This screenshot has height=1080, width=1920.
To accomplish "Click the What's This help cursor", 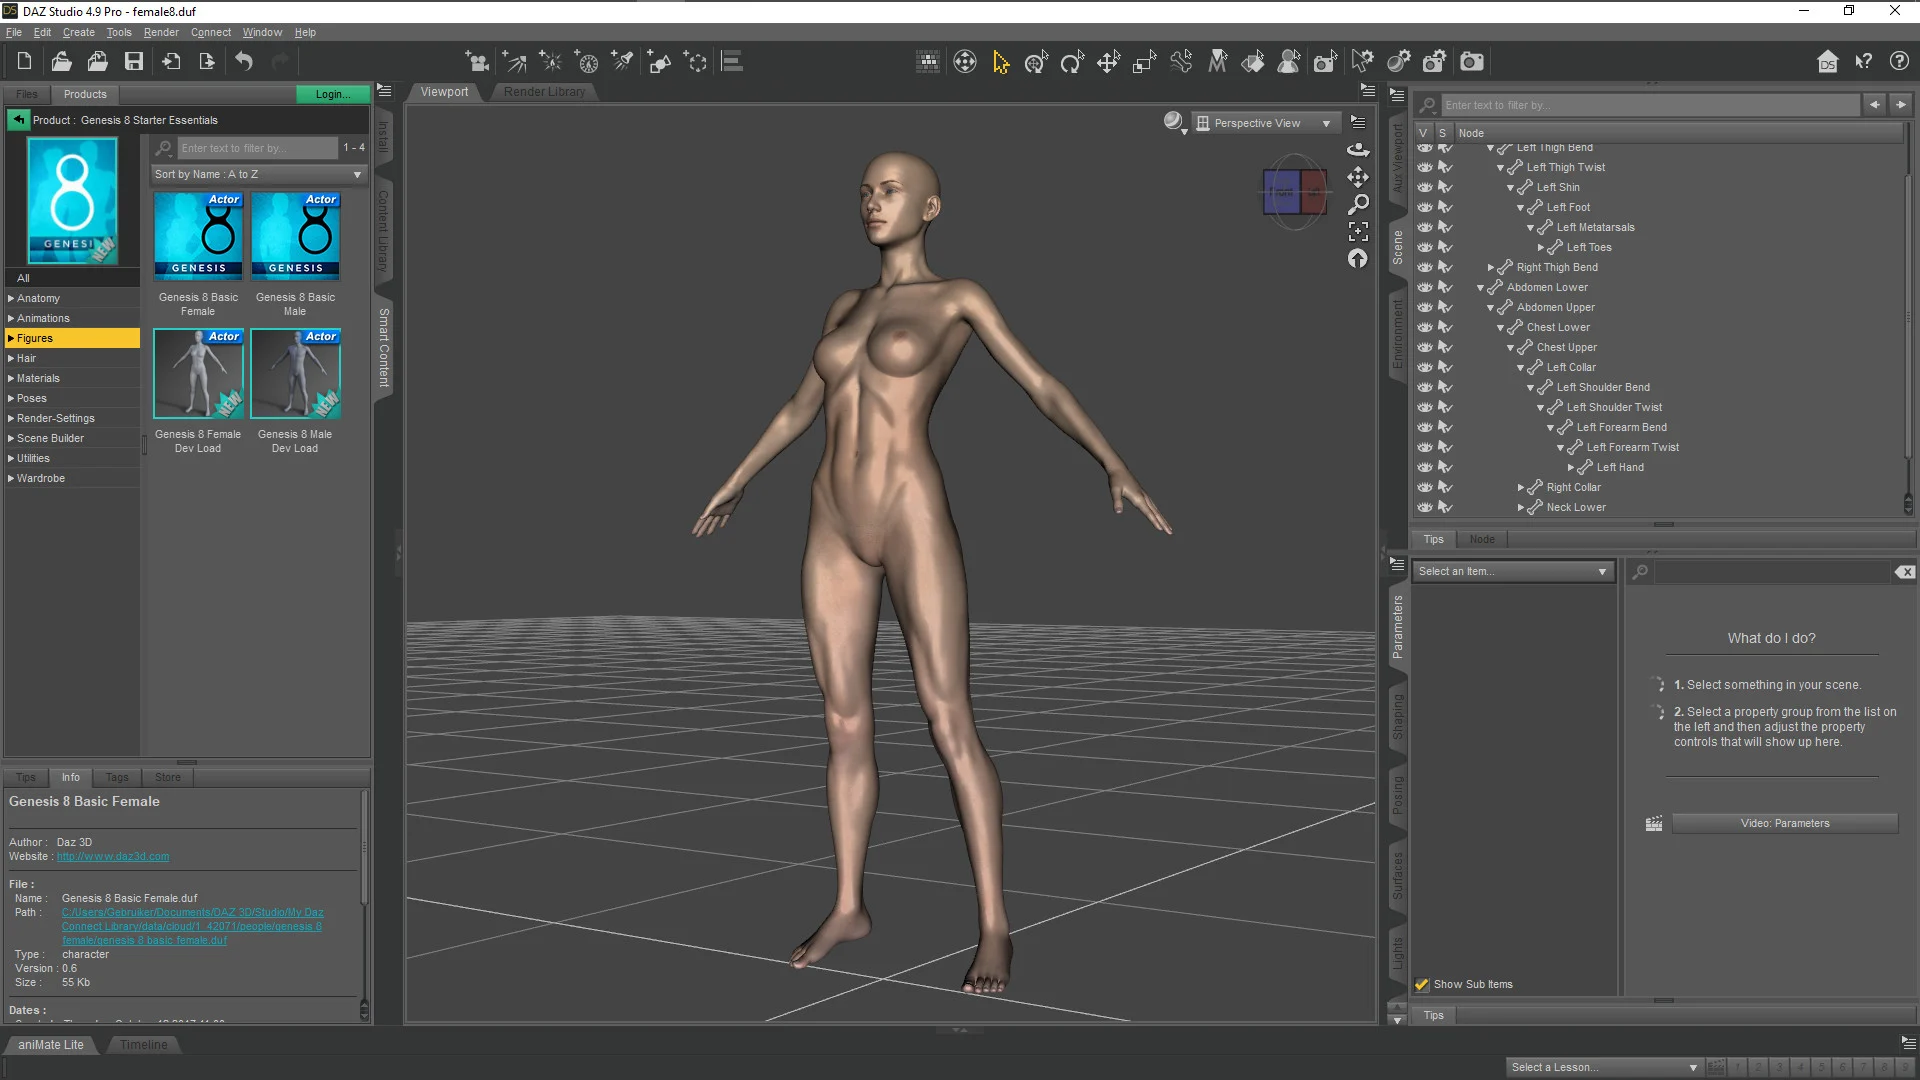I will pyautogui.click(x=1863, y=62).
